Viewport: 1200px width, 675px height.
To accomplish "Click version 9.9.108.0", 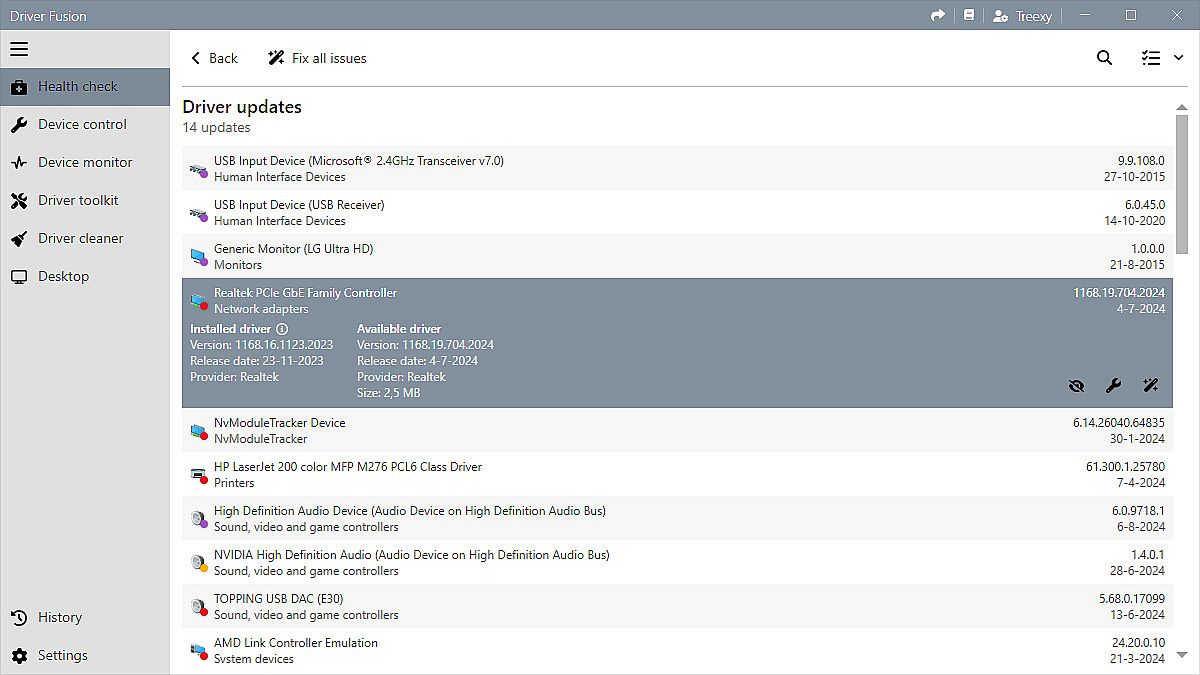I will 1141,161.
